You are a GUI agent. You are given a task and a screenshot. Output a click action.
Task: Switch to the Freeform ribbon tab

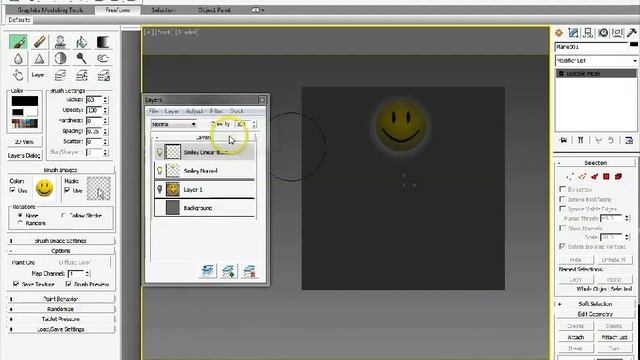tap(118, 10)
